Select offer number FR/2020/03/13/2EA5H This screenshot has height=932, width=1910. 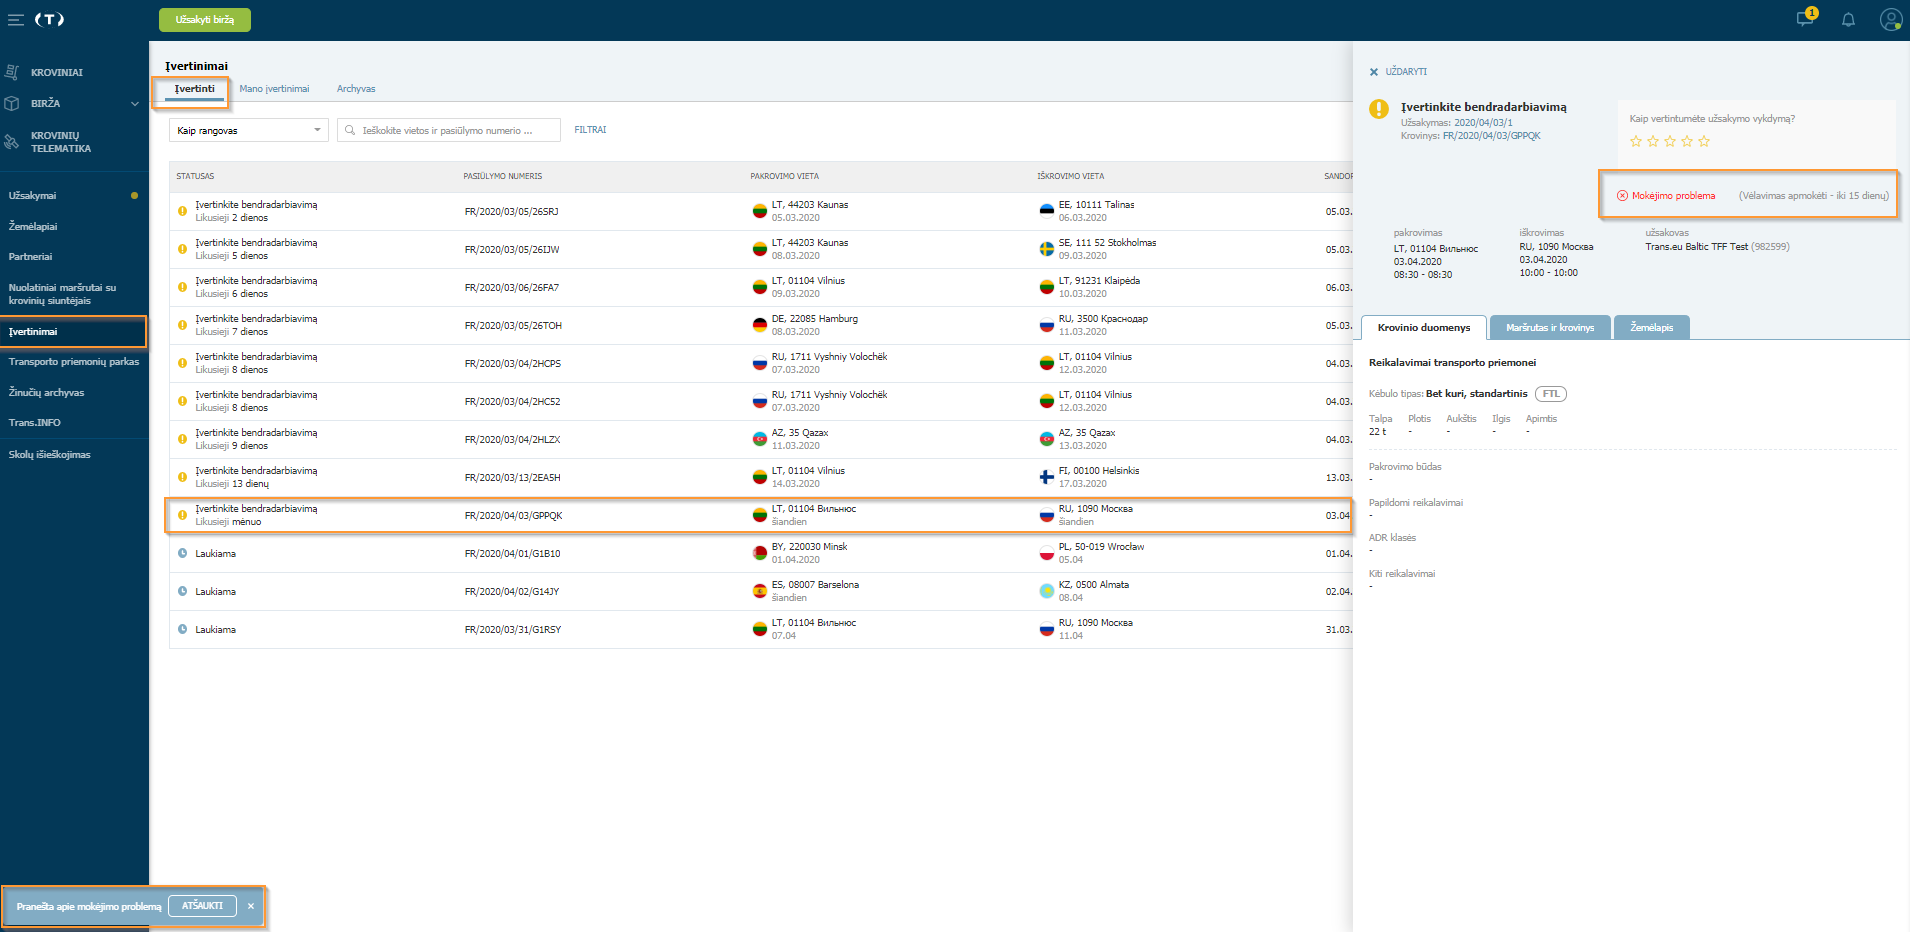click(513, 478)
